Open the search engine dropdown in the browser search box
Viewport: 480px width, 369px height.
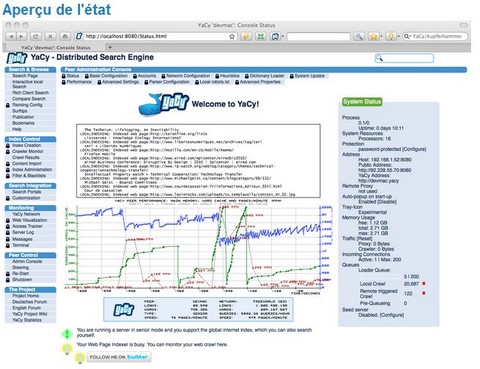(x=407, y=36)
